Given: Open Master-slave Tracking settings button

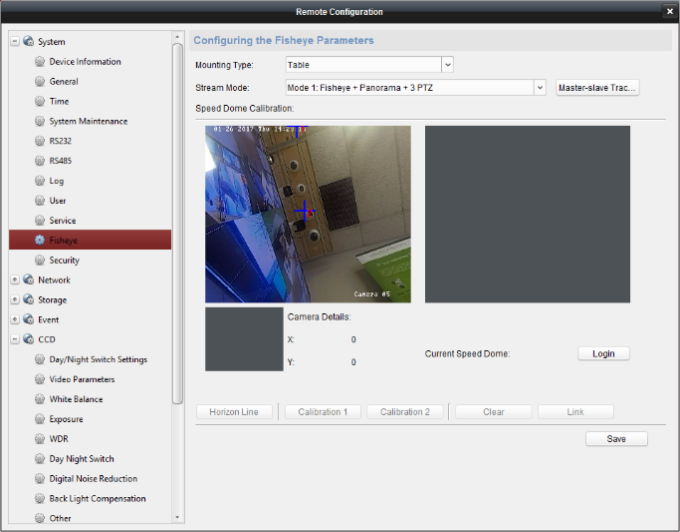Looking at the screenshot, I should pos(597,87).
